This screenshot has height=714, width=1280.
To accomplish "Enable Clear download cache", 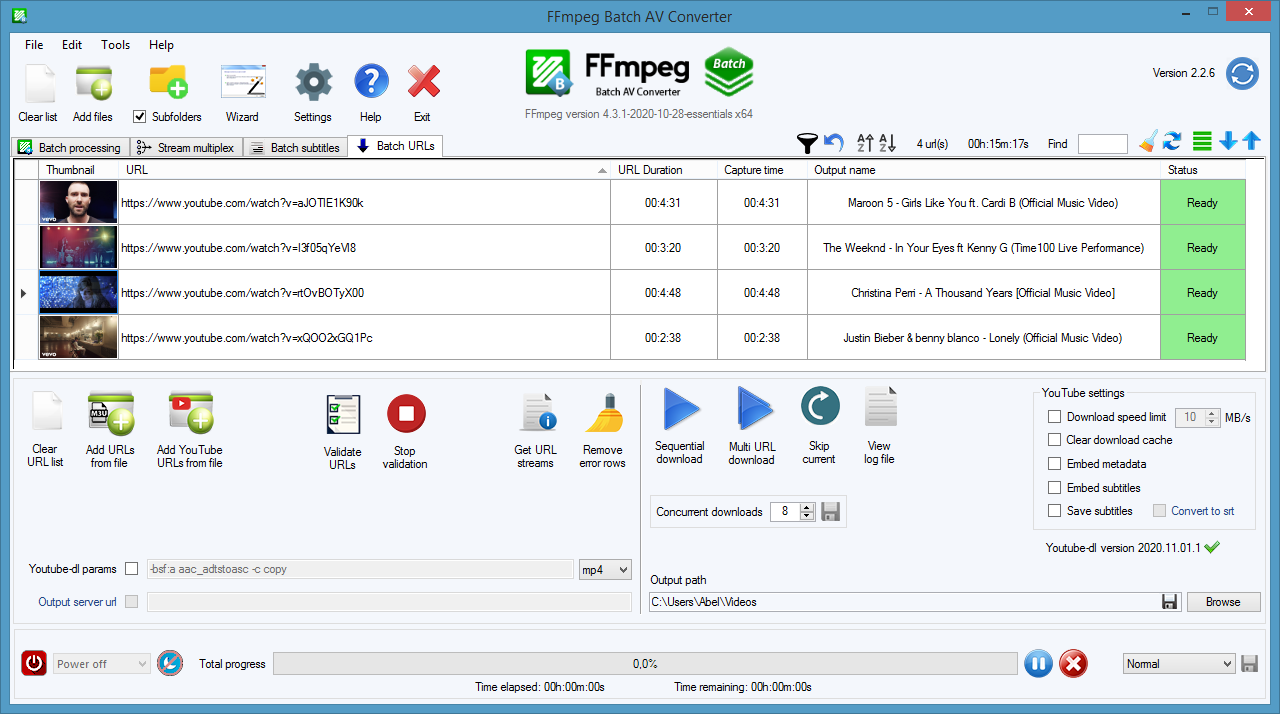I will [1054, 440].
